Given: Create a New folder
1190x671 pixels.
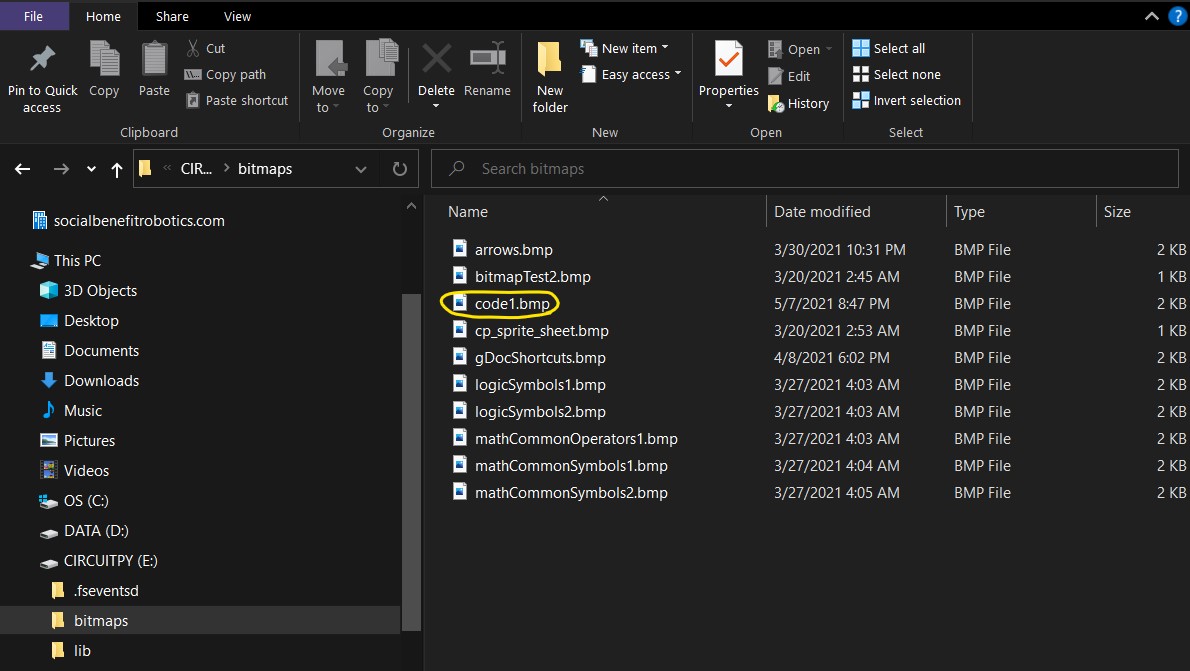Looking at the screenshot, I should coord(549,75).
